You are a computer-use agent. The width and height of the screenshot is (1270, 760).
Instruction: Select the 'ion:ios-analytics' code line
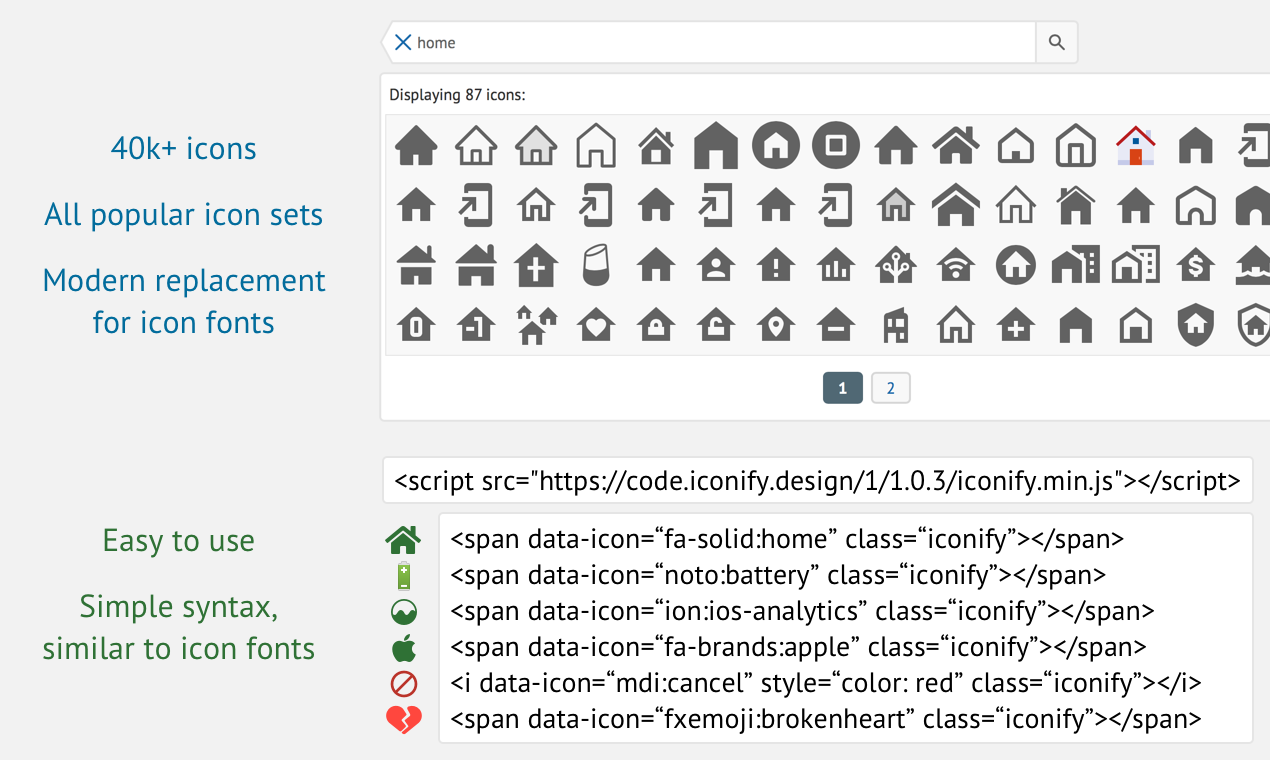(802, 611)
